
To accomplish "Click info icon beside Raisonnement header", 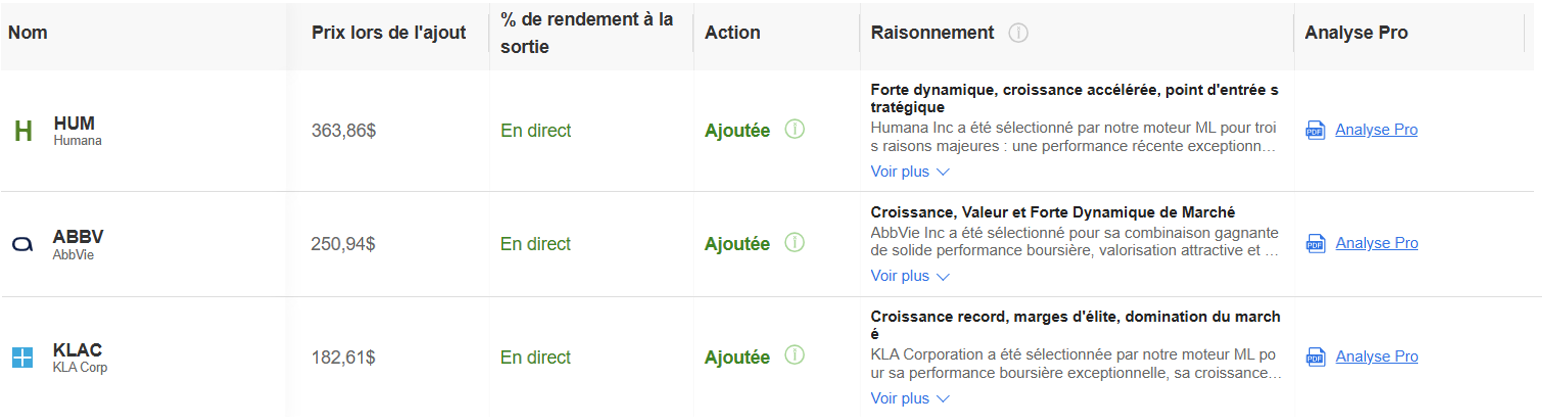I will pos(1018,33).
